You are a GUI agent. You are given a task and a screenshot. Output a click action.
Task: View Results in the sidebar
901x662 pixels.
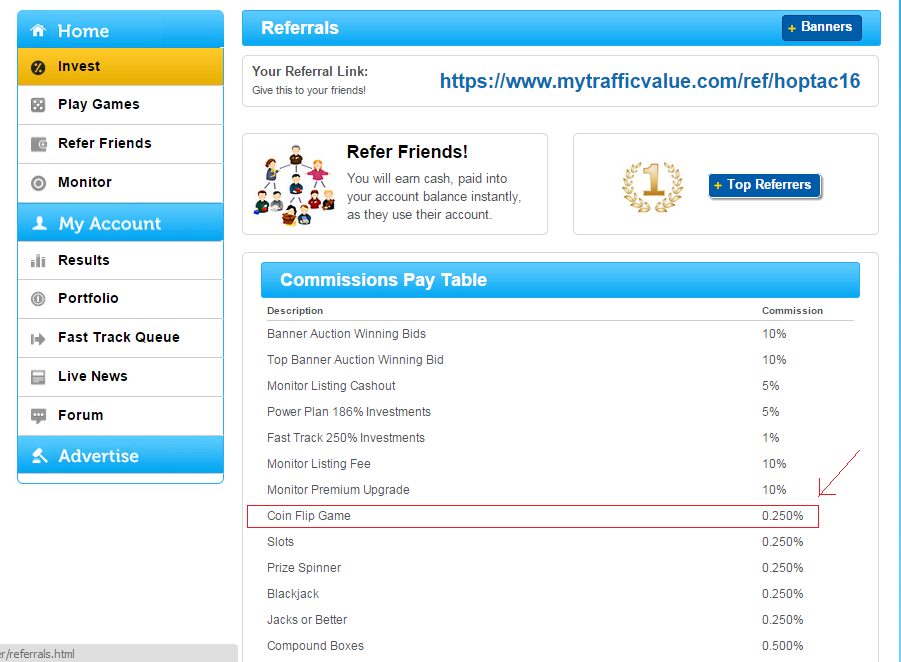(121, 260)
